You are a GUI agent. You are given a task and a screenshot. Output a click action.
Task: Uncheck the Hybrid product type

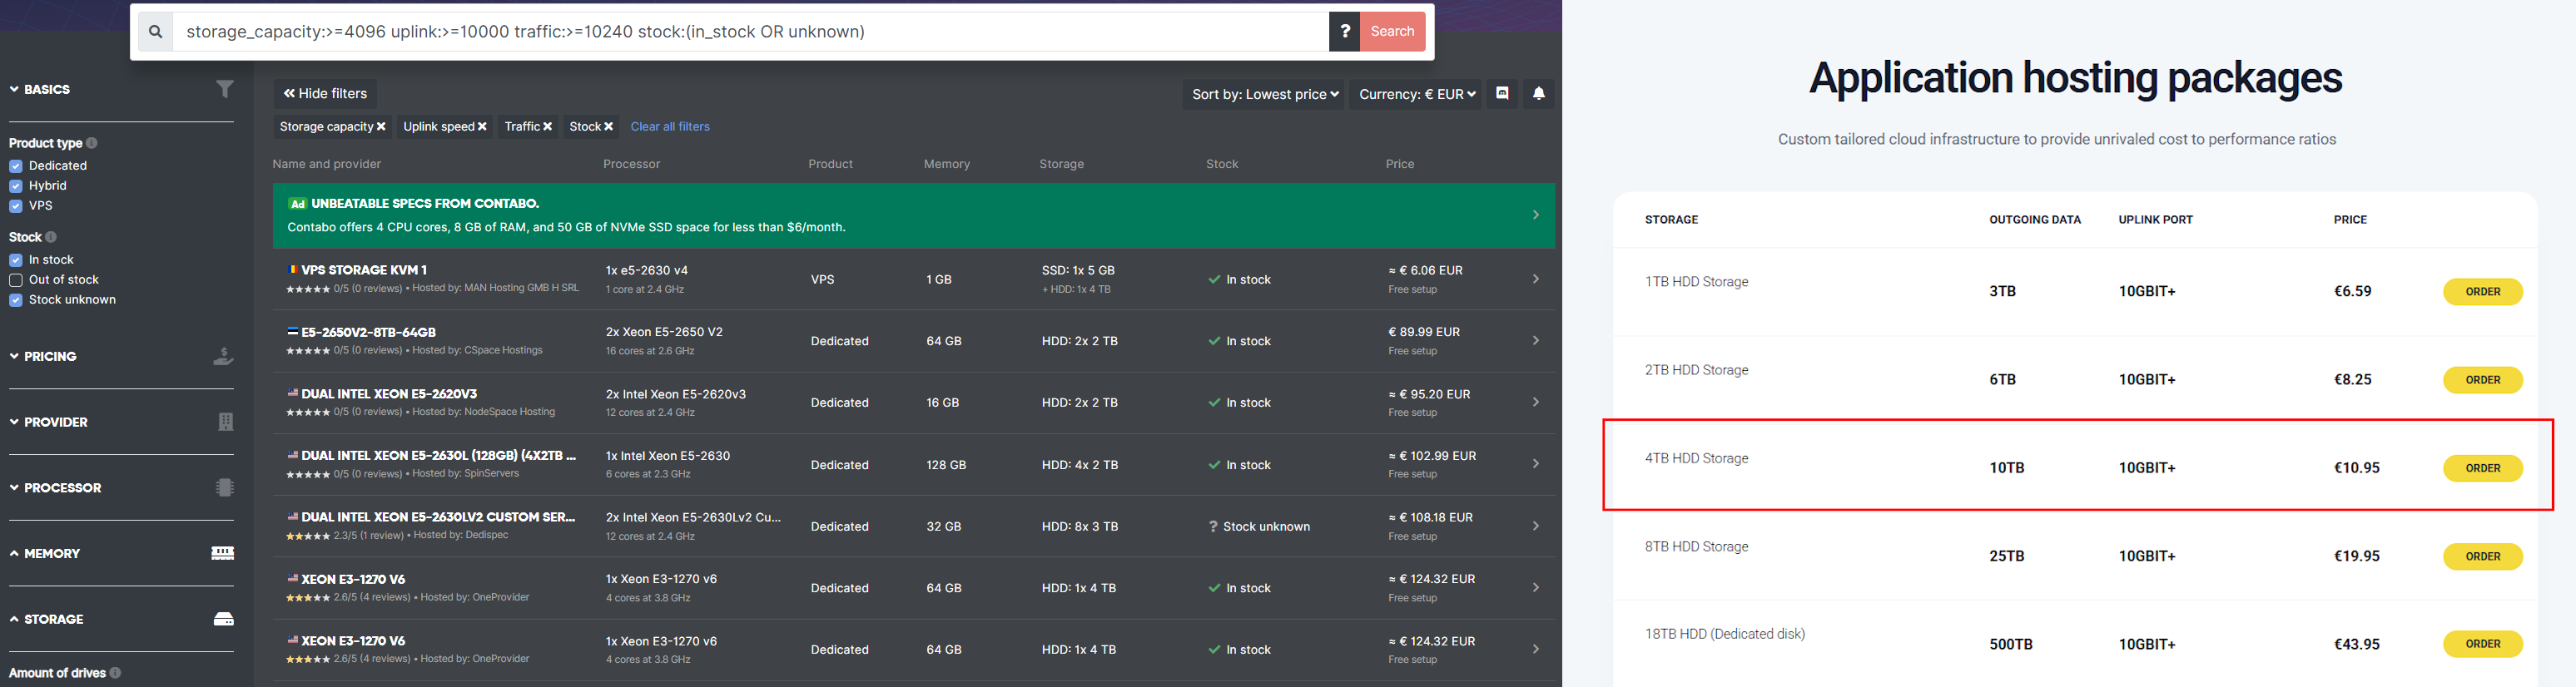(16, 186)
